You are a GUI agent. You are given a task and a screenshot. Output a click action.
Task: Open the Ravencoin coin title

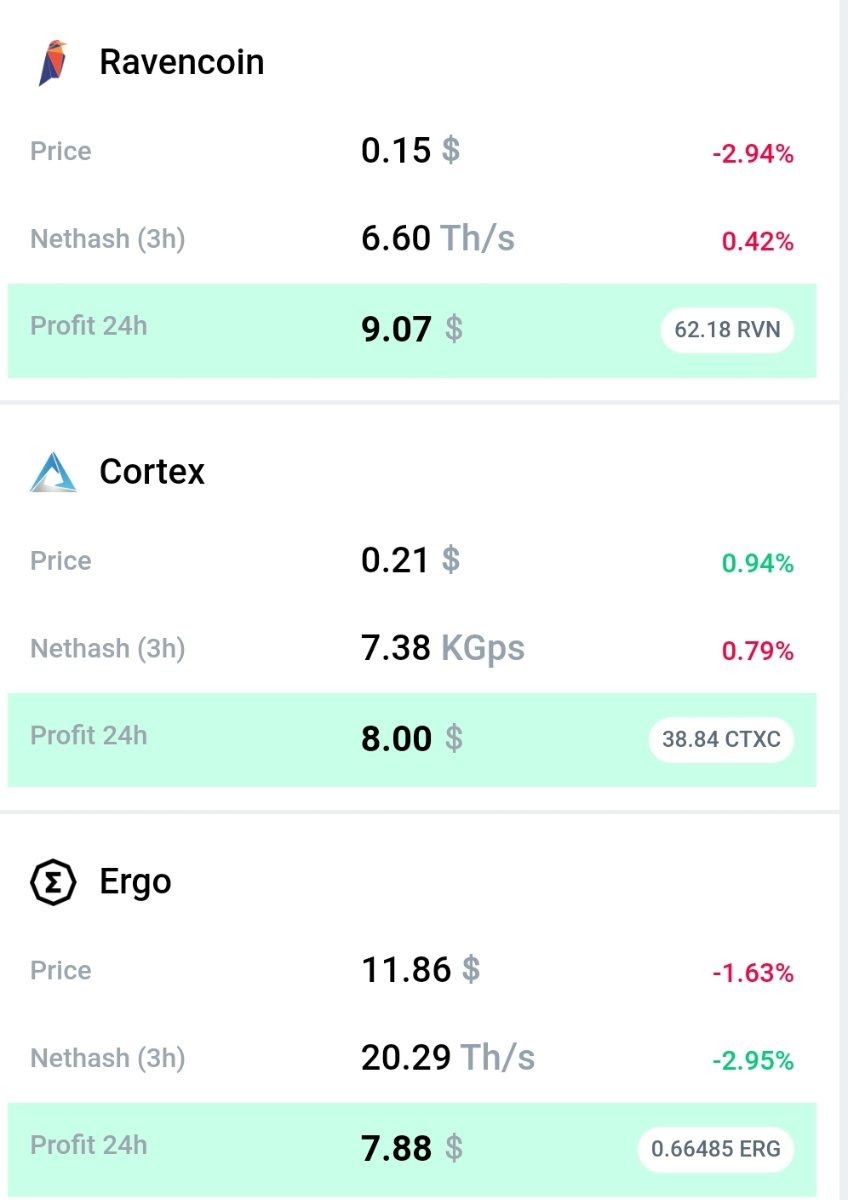click(x=182, y=62)
